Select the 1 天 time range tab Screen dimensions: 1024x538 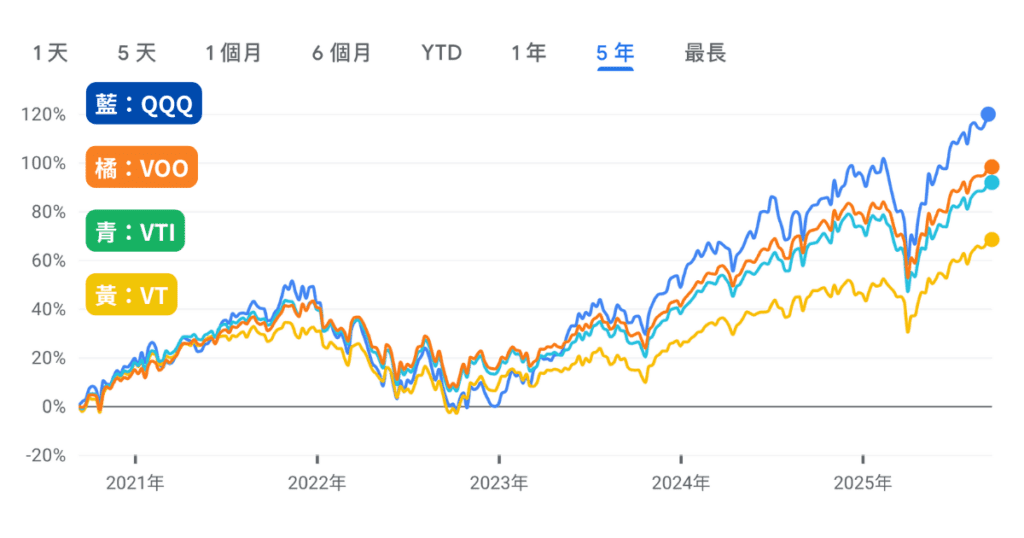click(51, 53)
